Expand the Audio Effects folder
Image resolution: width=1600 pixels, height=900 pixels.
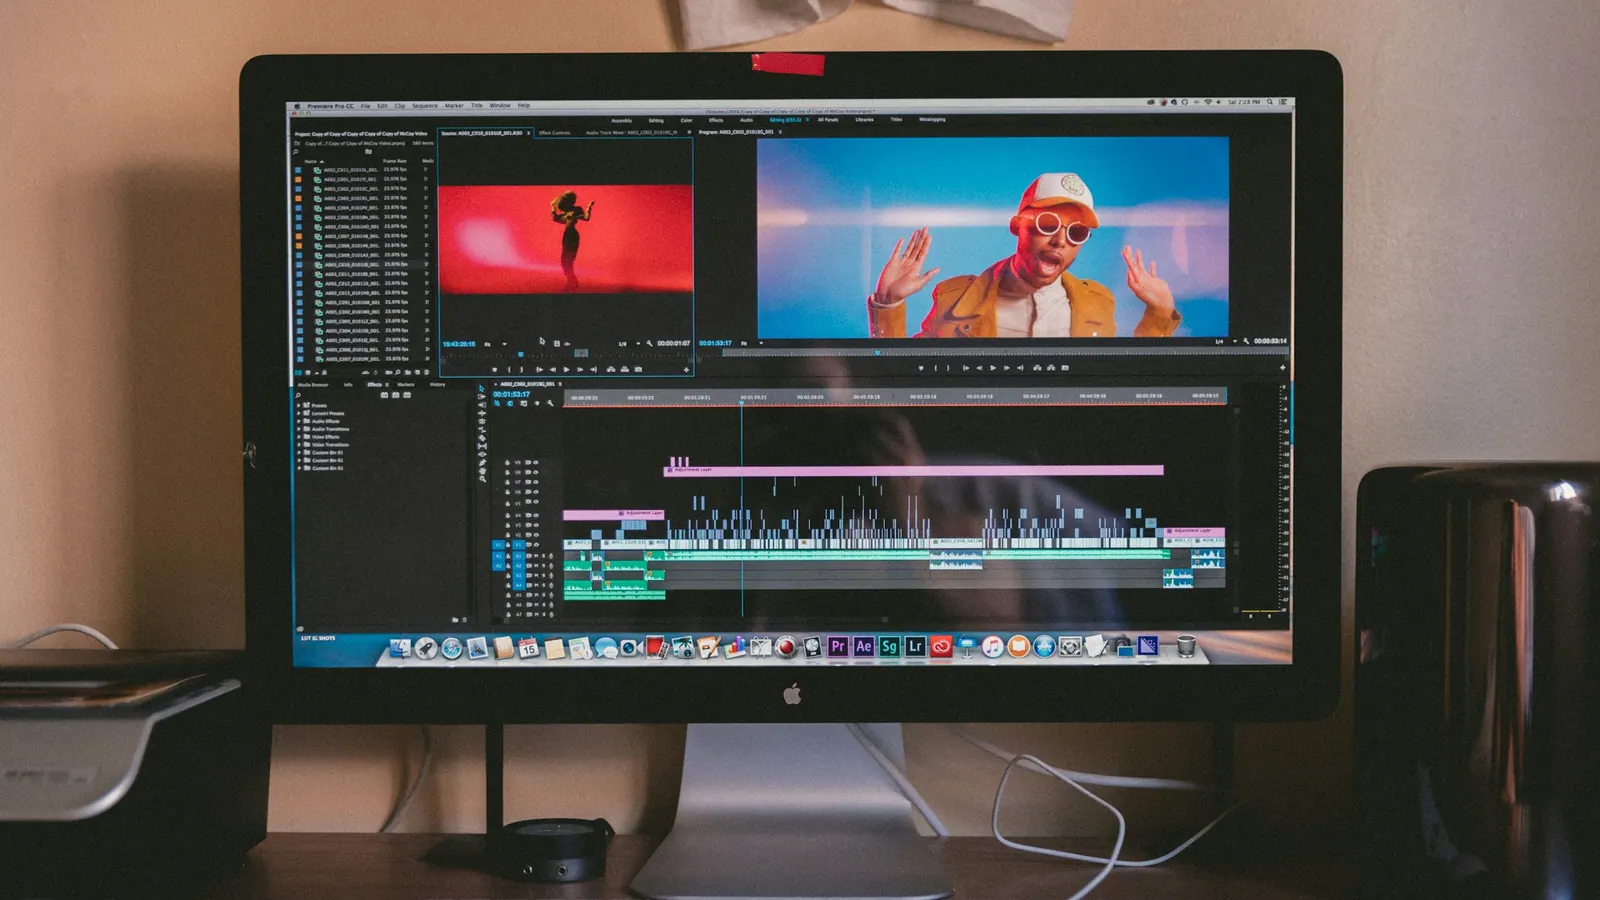pyautogui.click(x=299, y=421)
